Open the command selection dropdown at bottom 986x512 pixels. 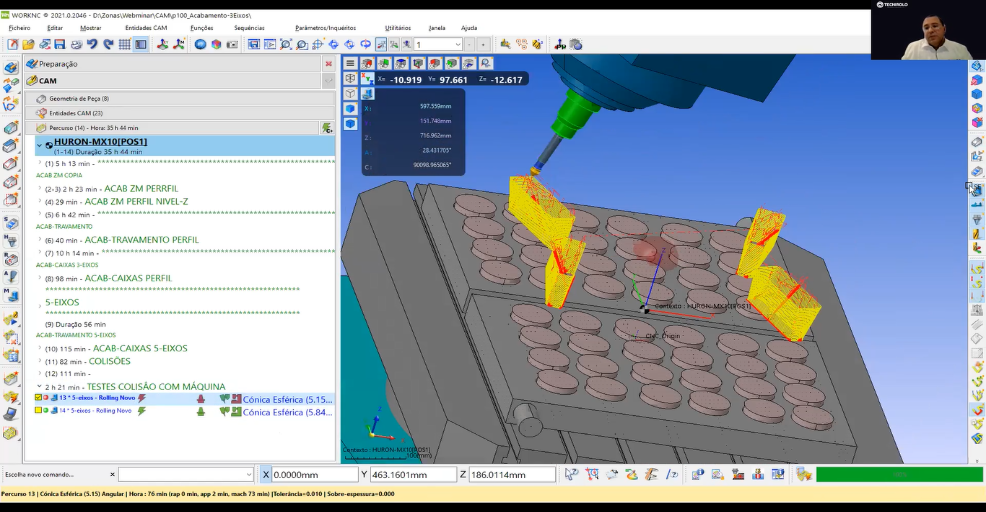pyautogui.click(x=248, y=475)
